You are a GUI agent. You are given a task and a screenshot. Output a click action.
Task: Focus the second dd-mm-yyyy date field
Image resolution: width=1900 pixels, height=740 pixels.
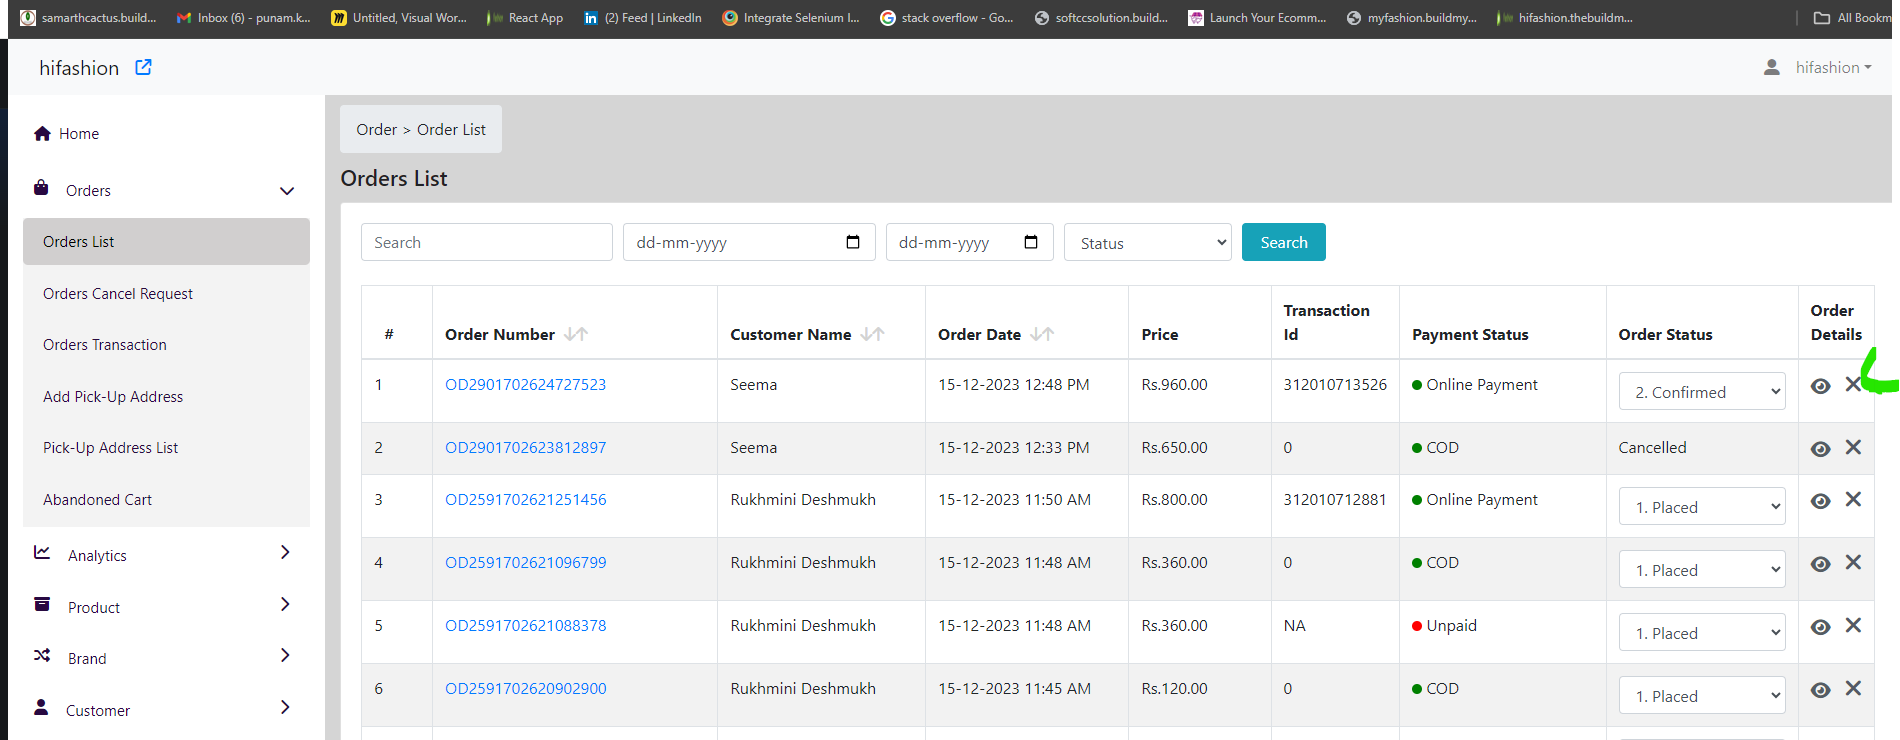point(970,242)
